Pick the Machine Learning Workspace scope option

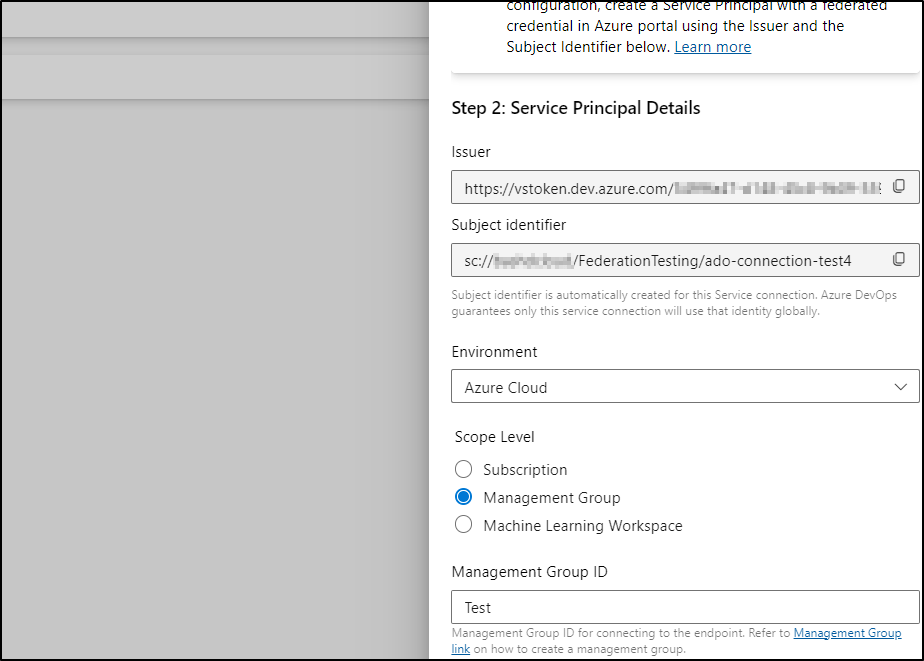463,525
